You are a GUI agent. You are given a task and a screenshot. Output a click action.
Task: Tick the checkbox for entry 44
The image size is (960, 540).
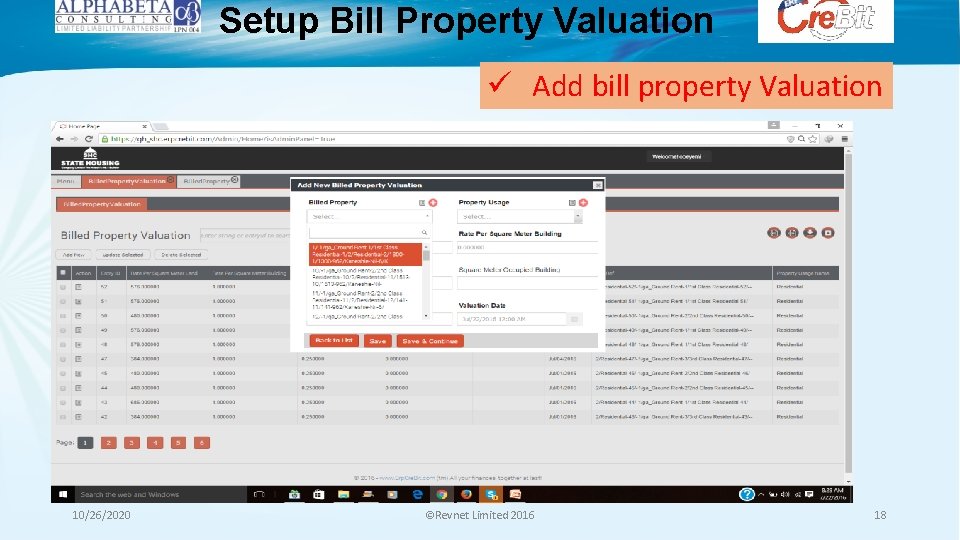(62, 388)
